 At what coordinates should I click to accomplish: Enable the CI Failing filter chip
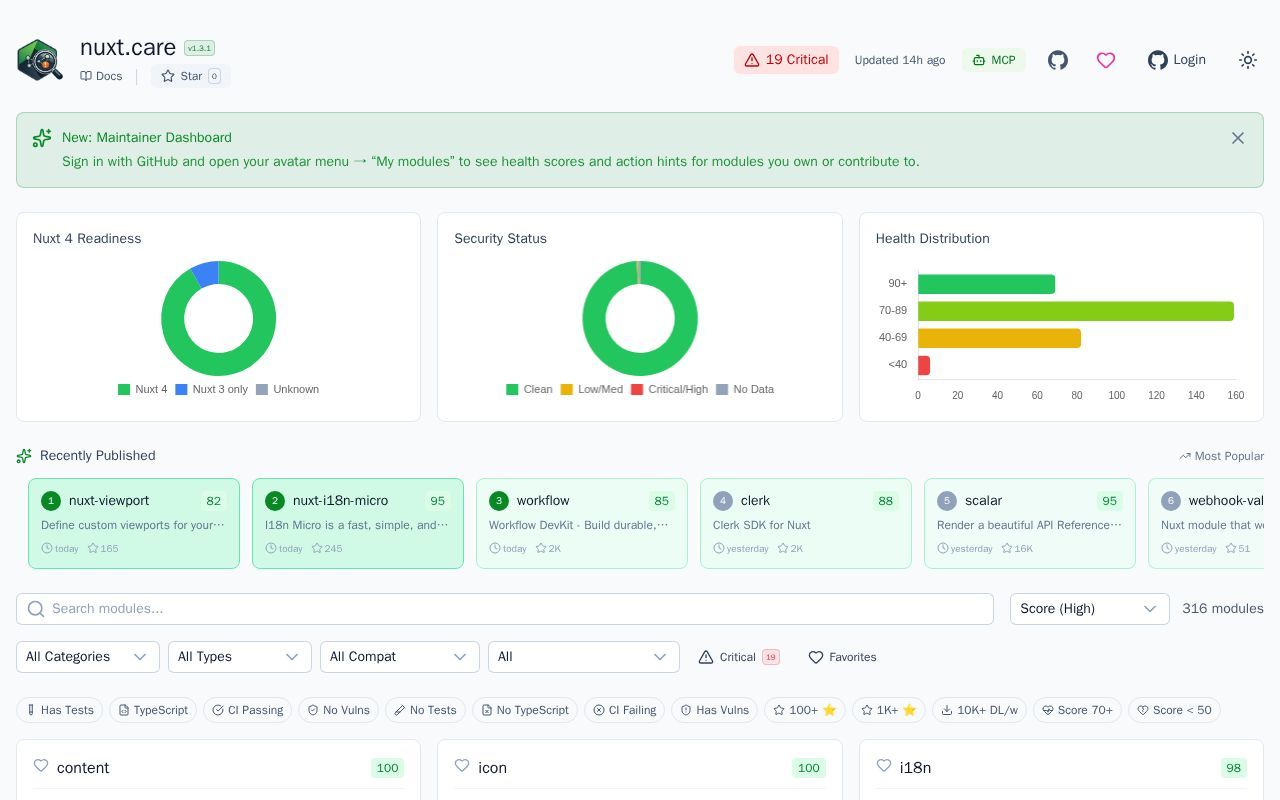(624, 710)
